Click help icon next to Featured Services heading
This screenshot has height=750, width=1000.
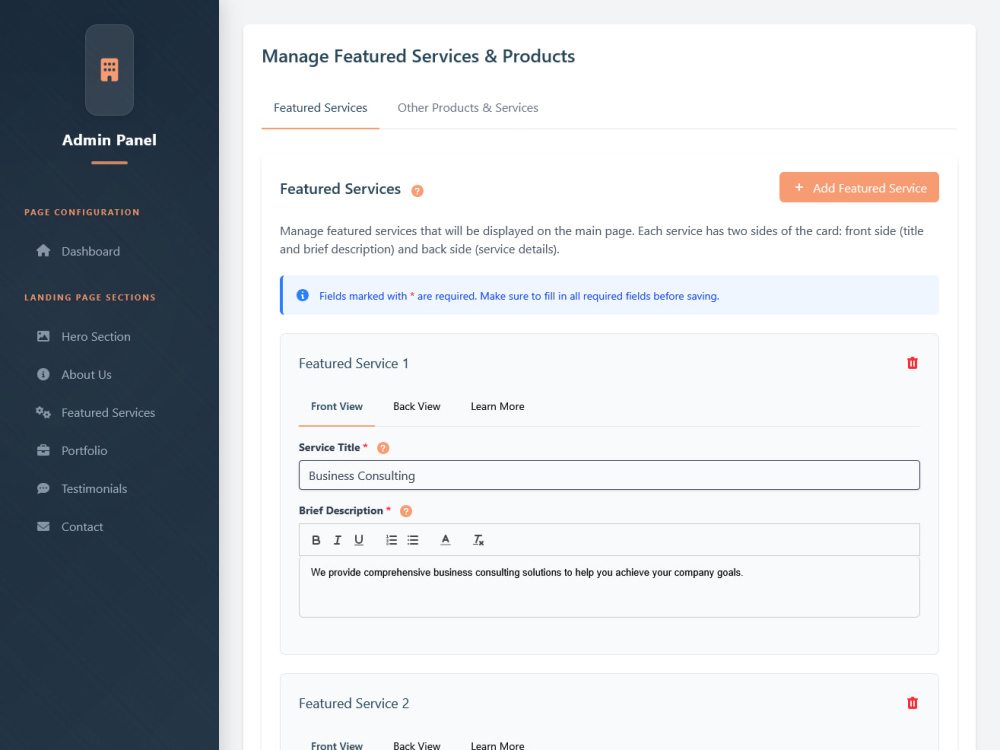(x=417, y=191)
